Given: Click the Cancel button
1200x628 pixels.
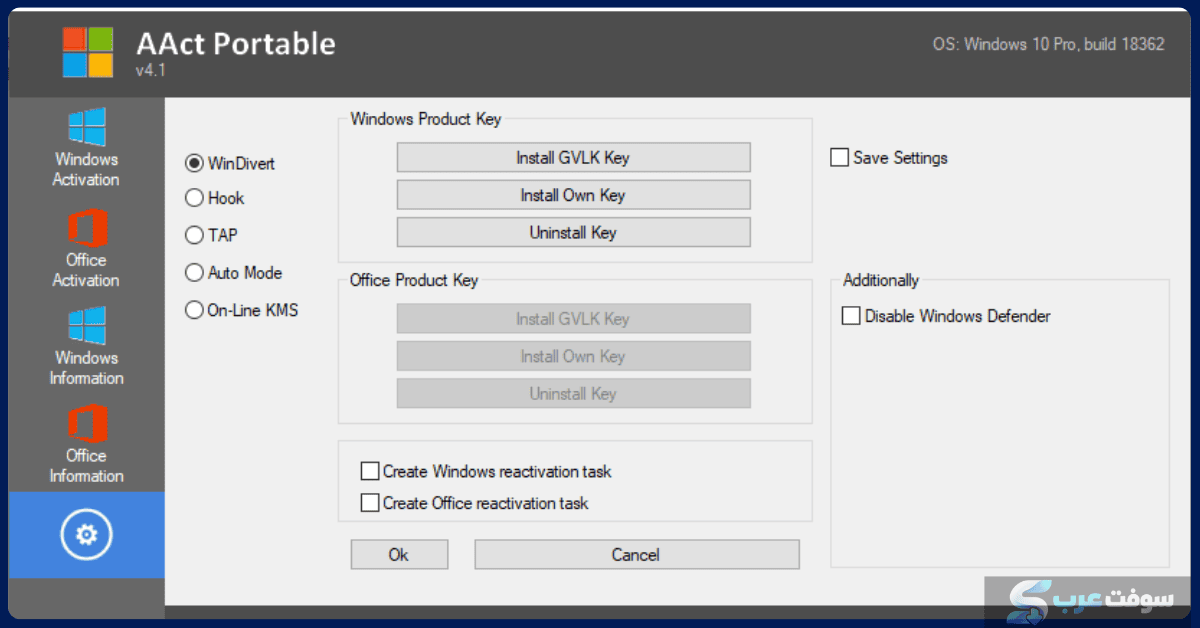Looking at the screenshot, I should pyautogui.click(x=636, y=555).
